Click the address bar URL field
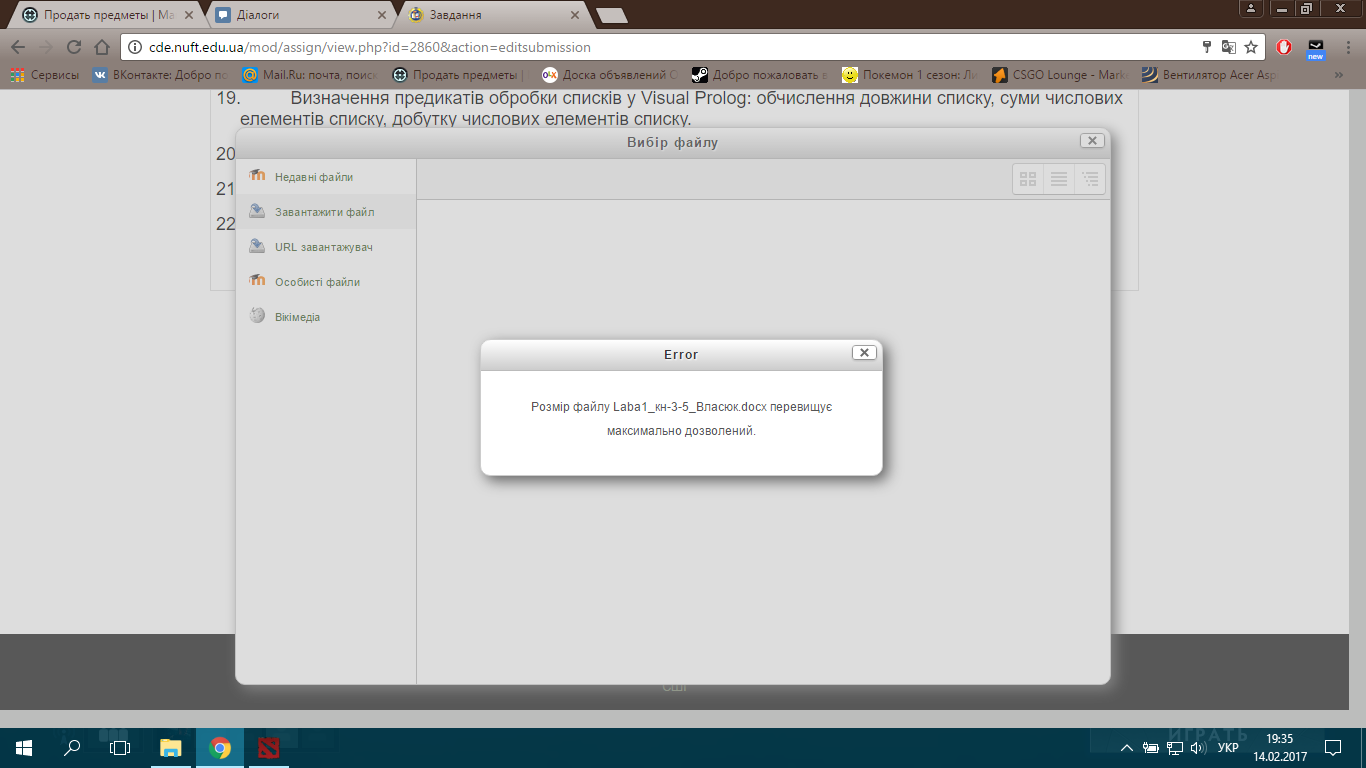Viewport: 1366px width, 768px height. 660,47
